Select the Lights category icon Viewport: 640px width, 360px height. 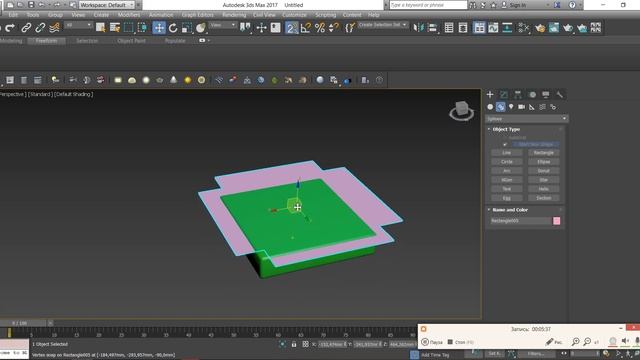pos(511,107)
